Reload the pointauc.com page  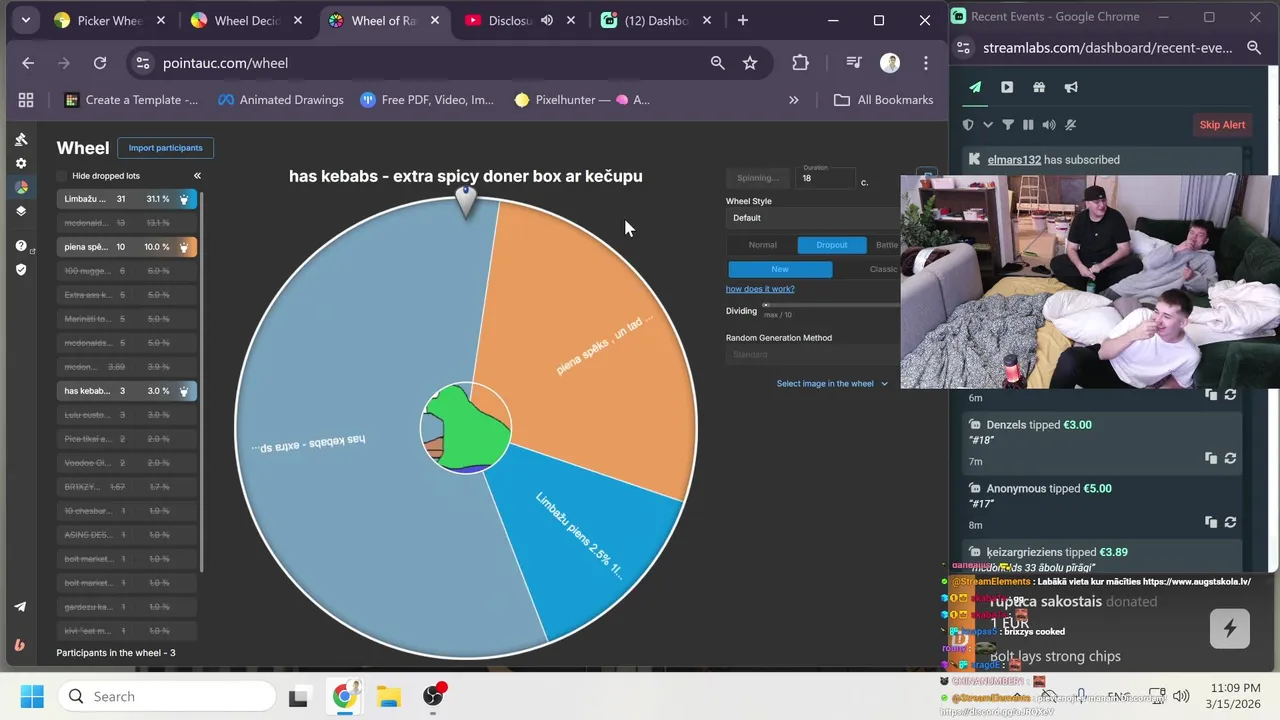tap(100, 63)
